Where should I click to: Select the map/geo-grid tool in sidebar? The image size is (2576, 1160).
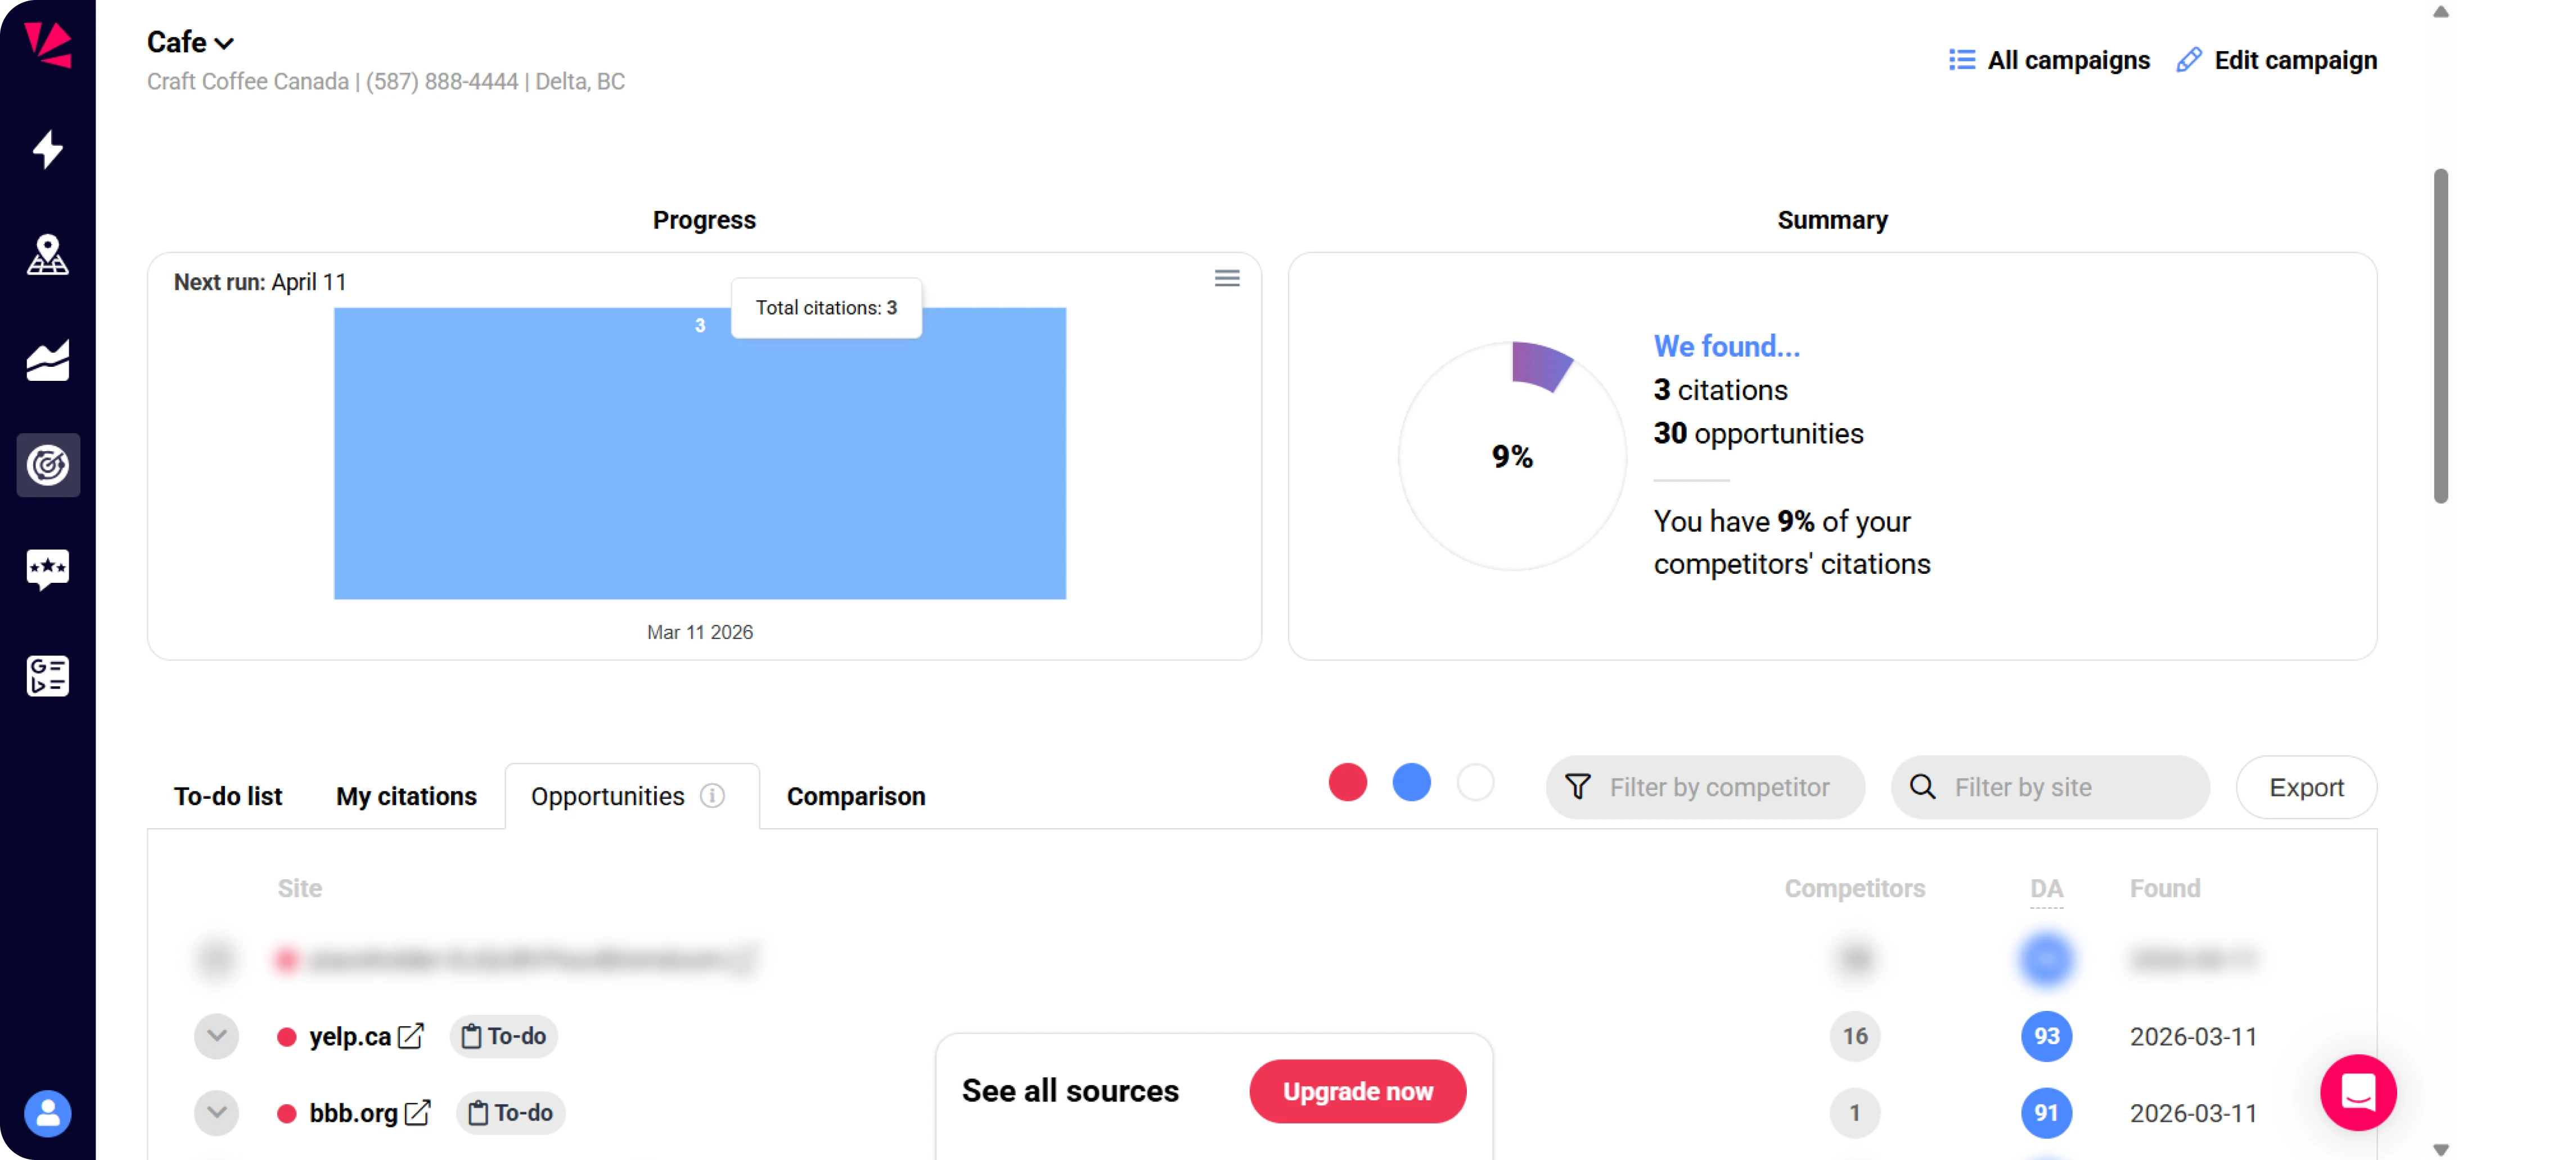[x=47, y=255]
